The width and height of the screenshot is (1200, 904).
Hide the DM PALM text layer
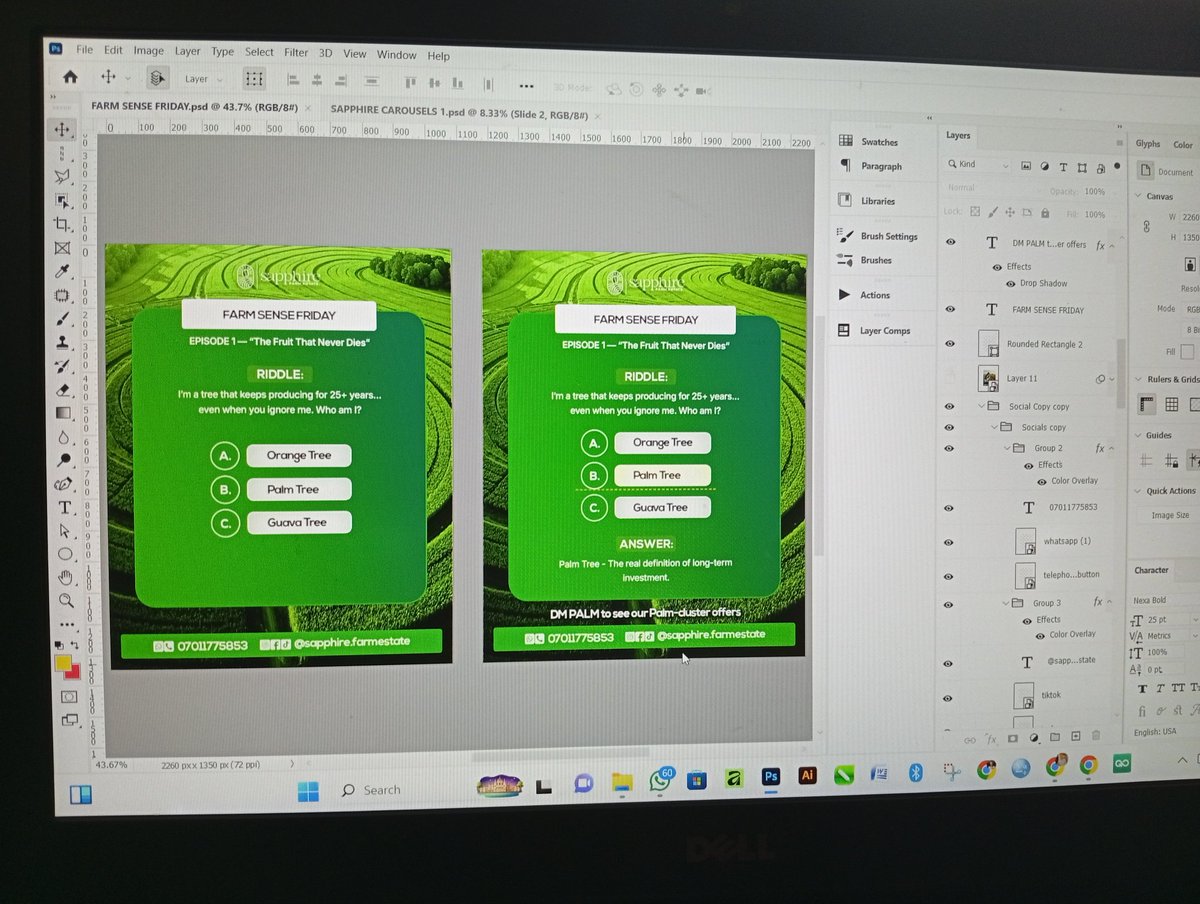pyautogui.click(x=950, y=242)
